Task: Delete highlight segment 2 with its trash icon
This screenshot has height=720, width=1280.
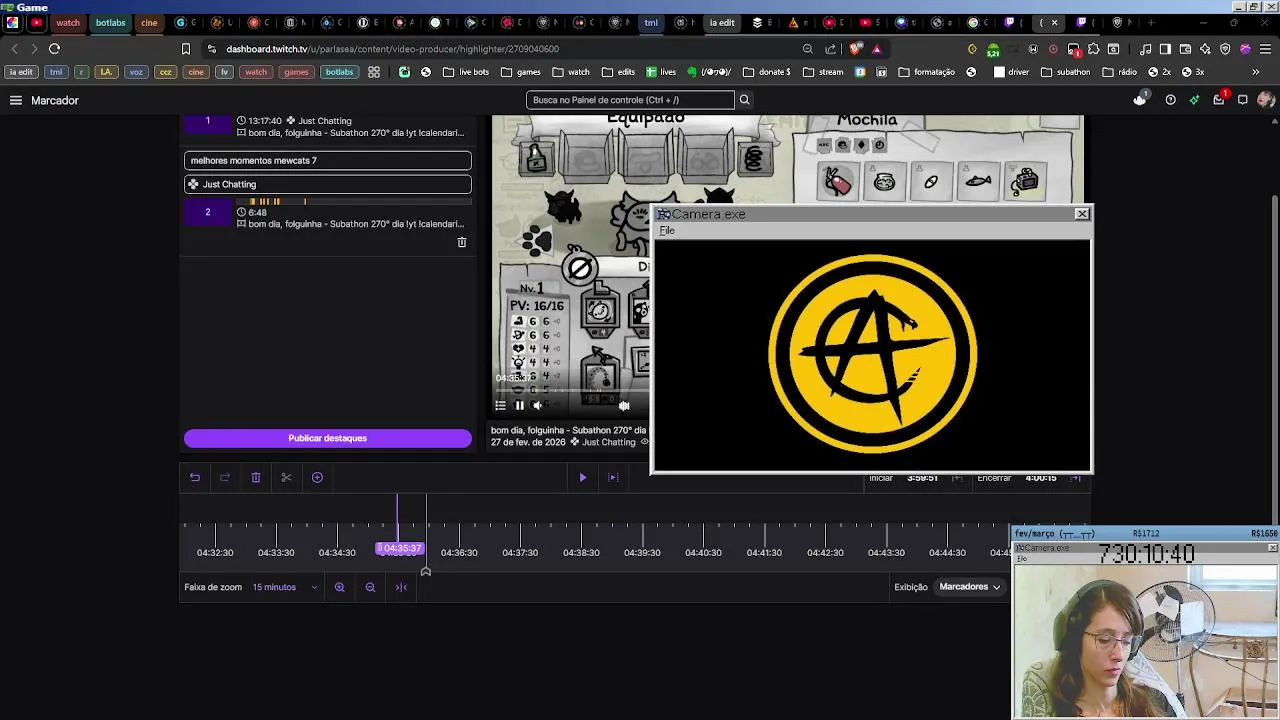Action: (462, 242)
